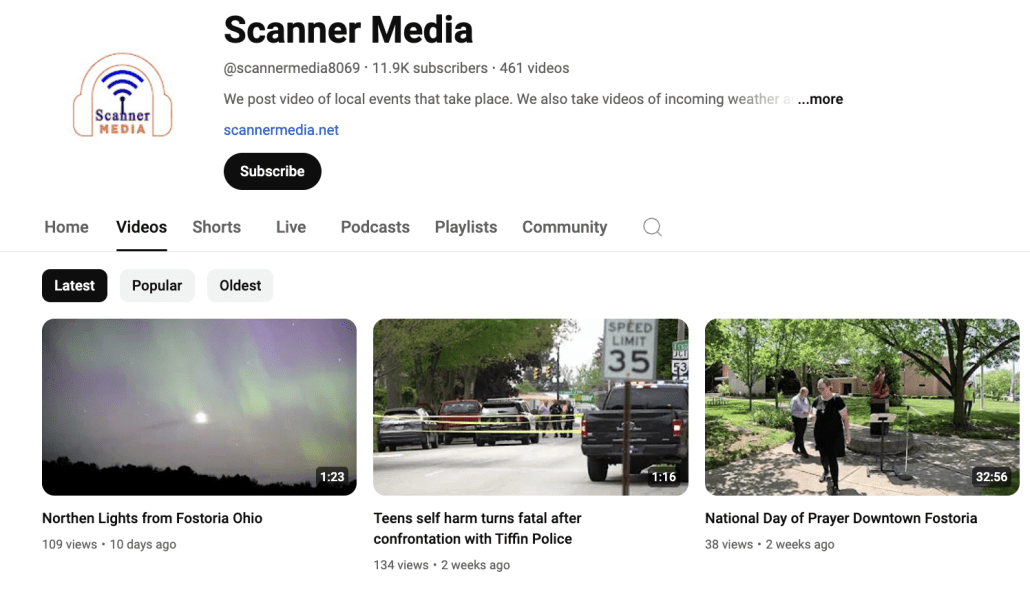Screen dimensions: 1030x603
Task: Click title National Day of Prayer Downtown Fostoria
Action: (841, 518)
